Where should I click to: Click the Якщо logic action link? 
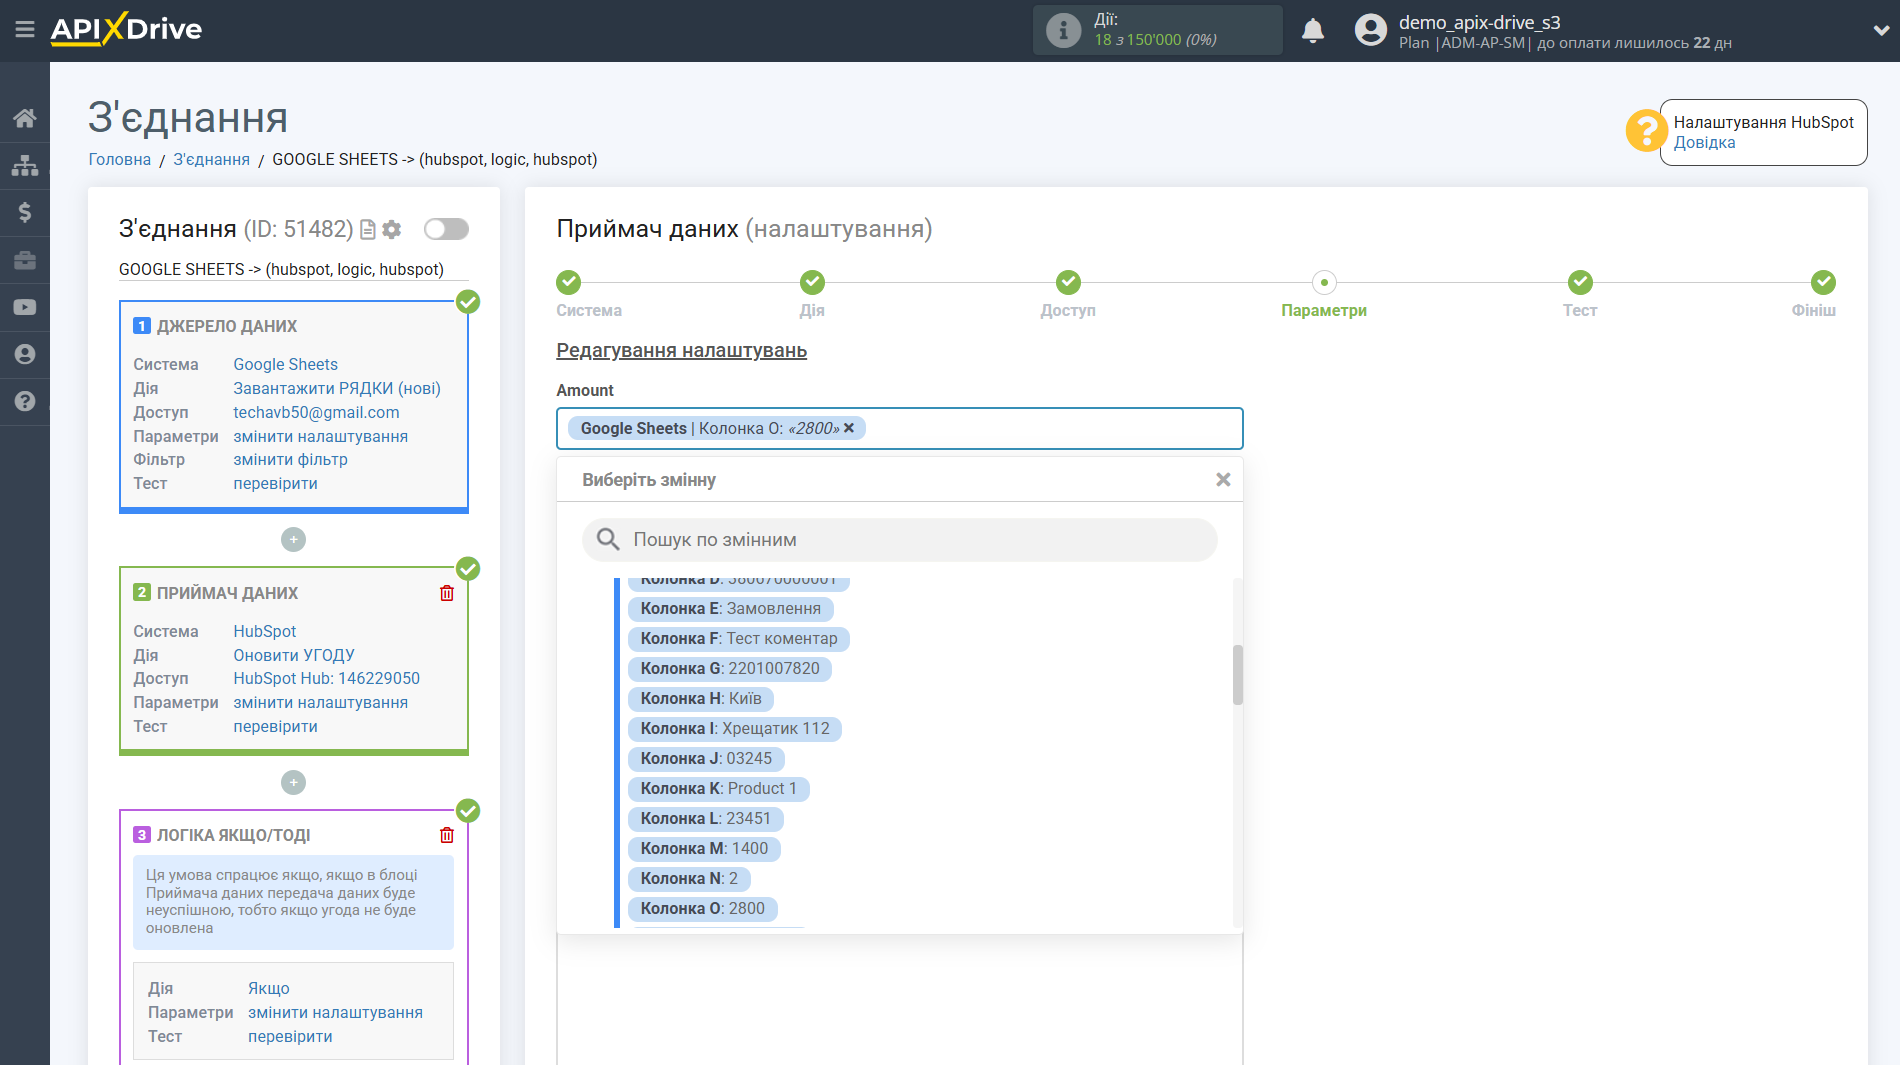[269, 988]
